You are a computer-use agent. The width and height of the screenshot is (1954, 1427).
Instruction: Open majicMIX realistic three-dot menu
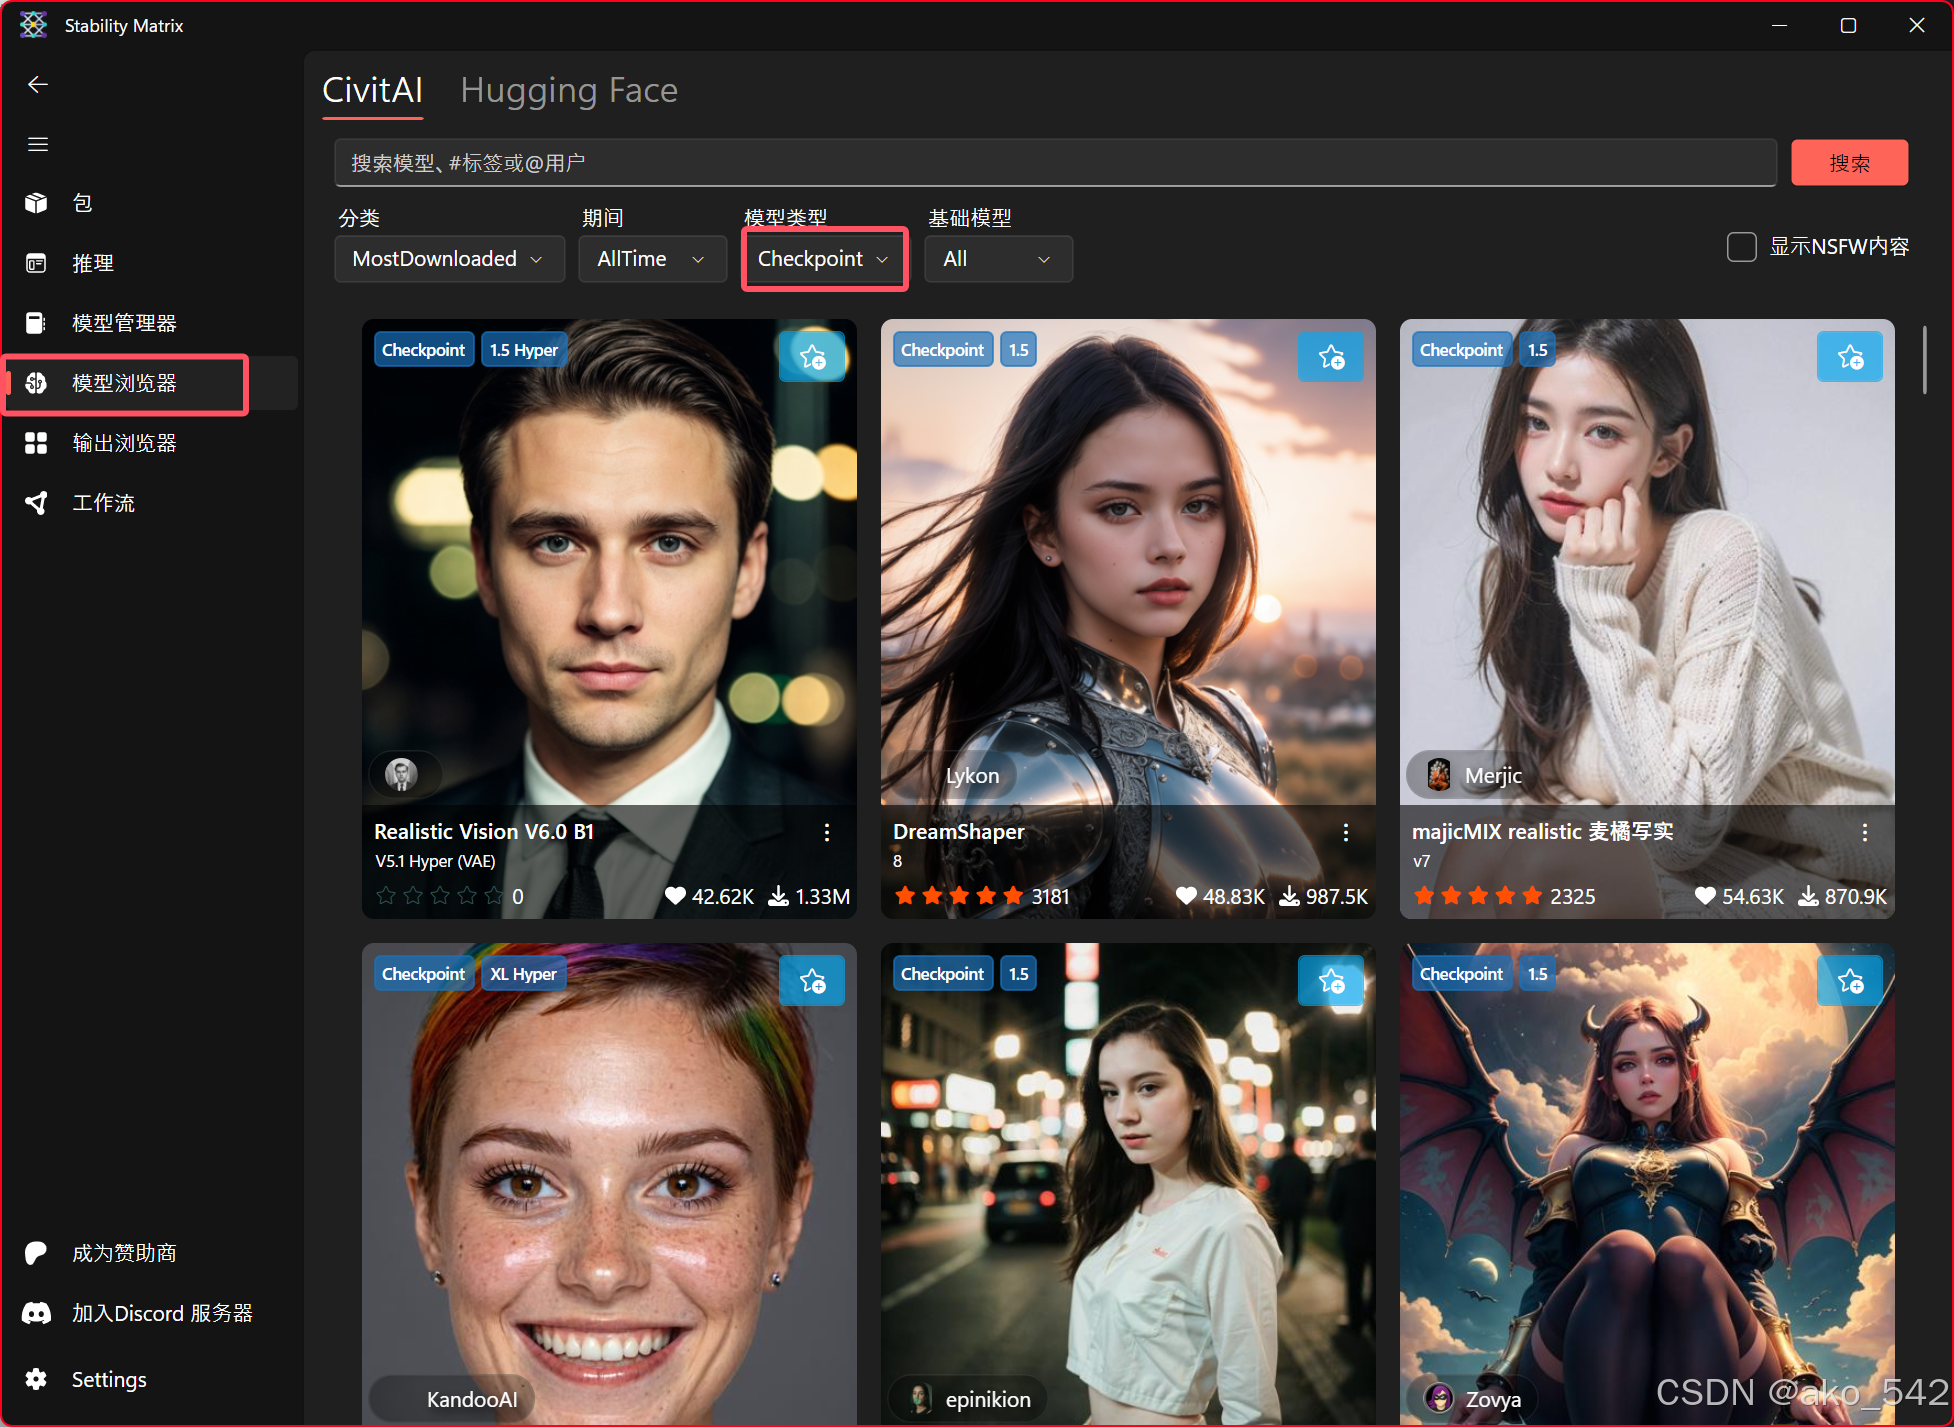click(1865, 832)
